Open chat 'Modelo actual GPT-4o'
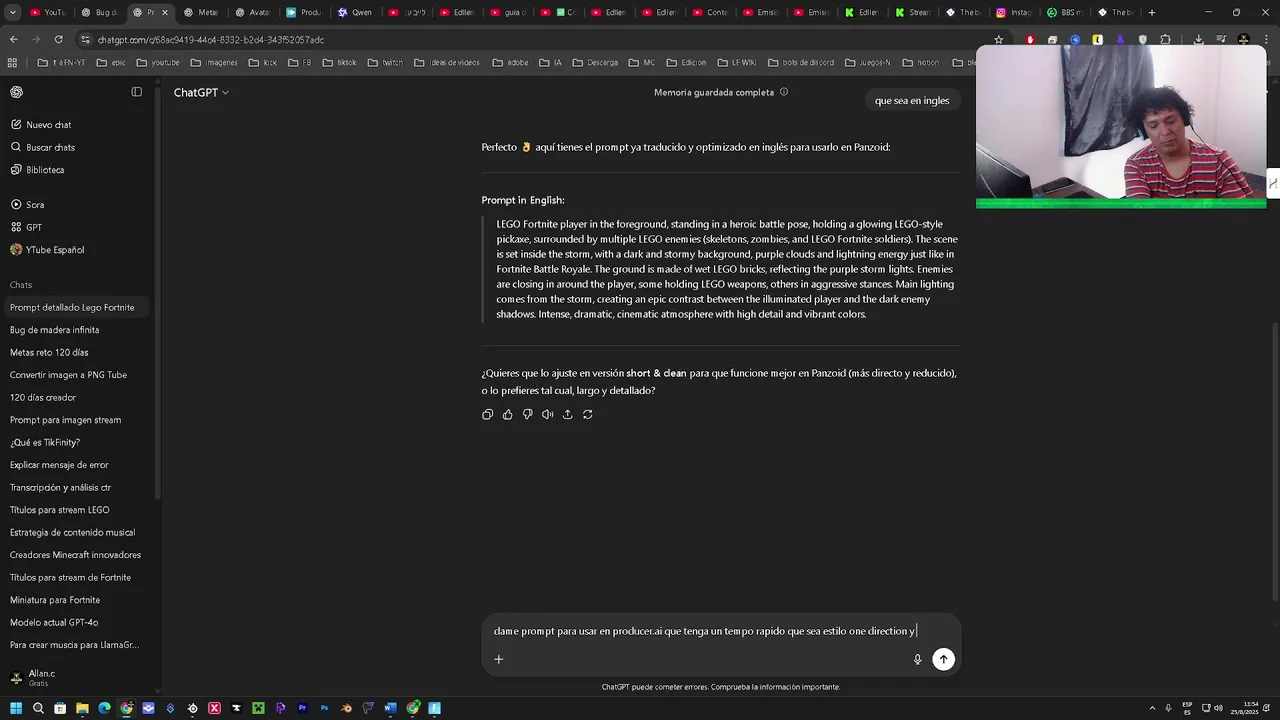 [75, 622]
